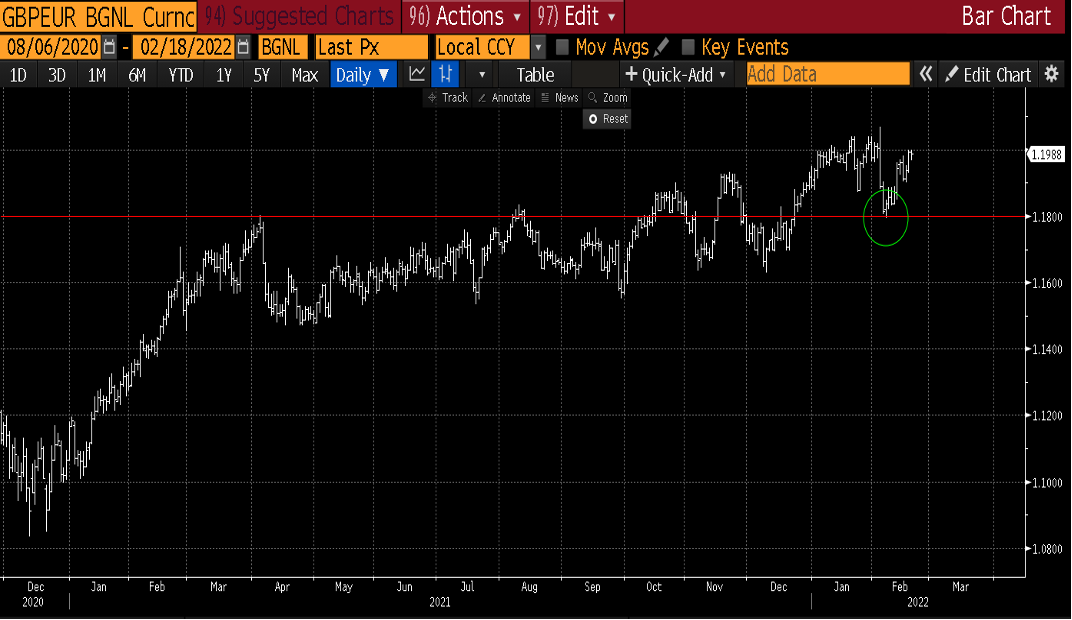This screenshot has height=620, width=1072.
Task: Collapse panel with double left chevron
Action: [926, 74]
